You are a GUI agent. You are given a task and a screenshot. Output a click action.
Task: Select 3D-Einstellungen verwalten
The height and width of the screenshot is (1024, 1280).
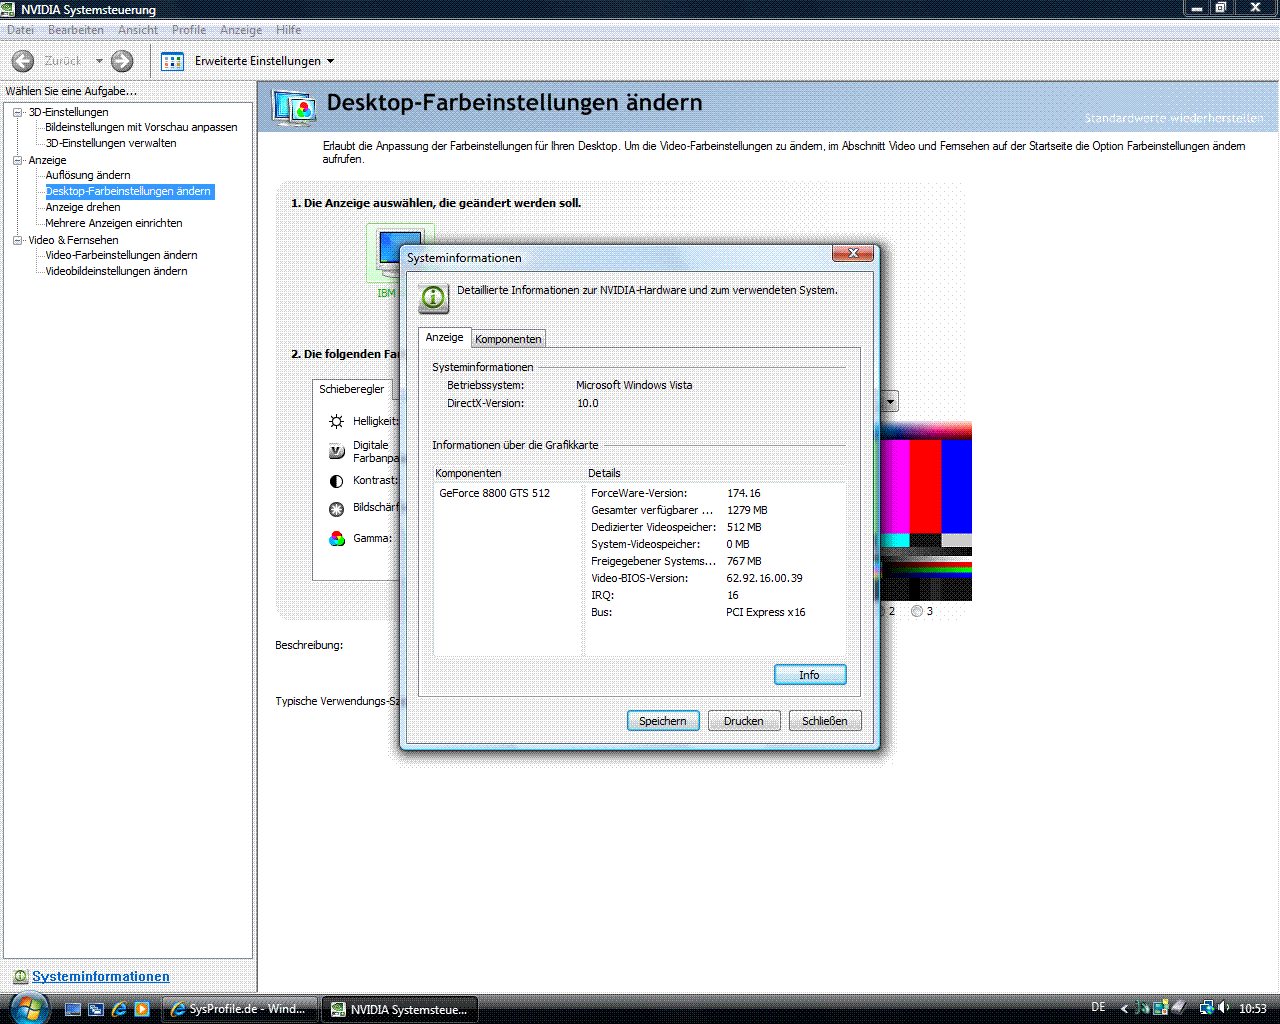(x=110, y=143)
